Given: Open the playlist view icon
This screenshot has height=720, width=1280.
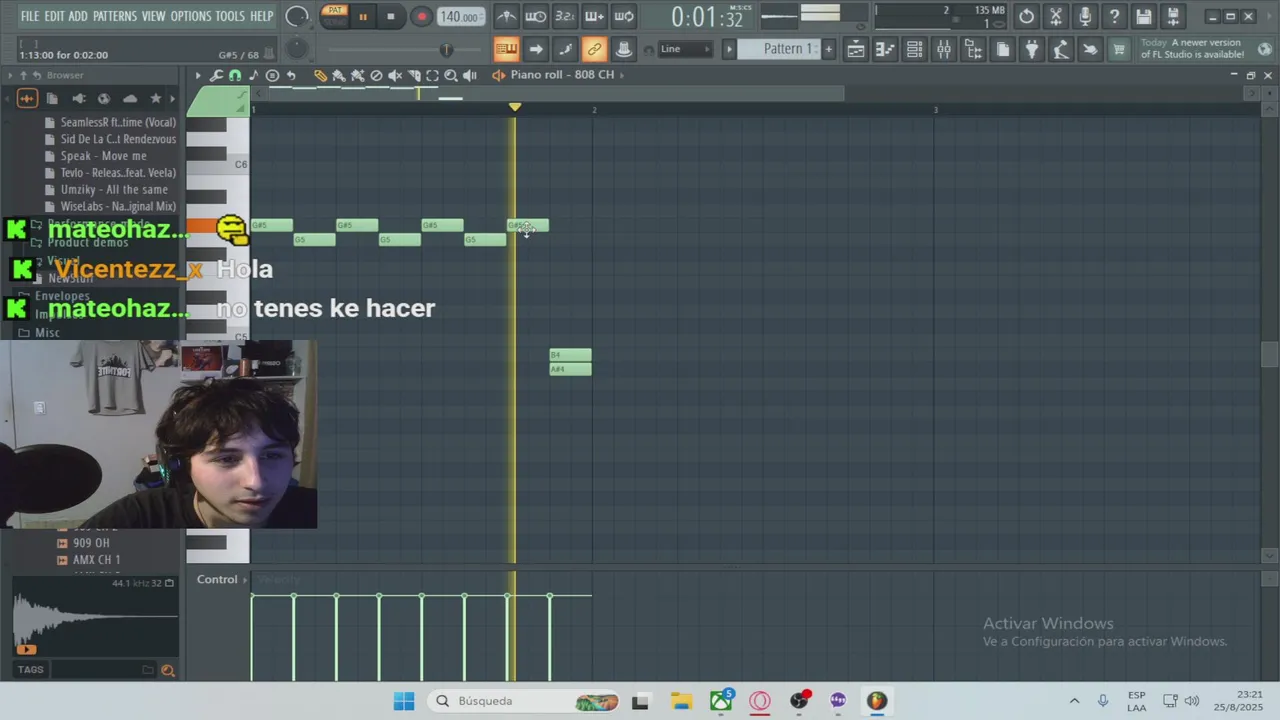Looking at the screenshot, I should pos(856,49).
